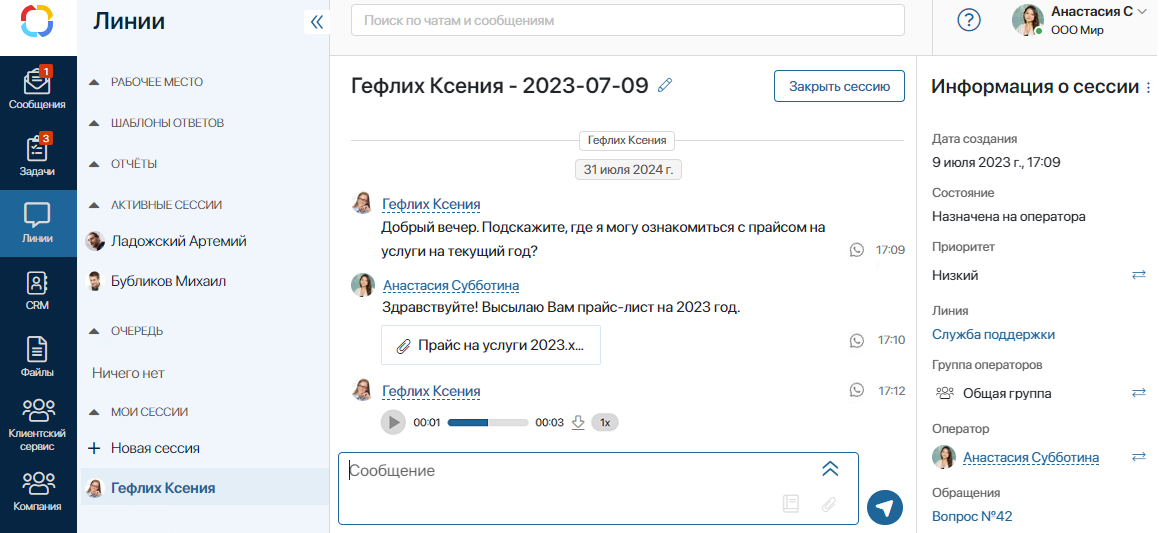Attach file with paperclip in message box

click(829, 504)
